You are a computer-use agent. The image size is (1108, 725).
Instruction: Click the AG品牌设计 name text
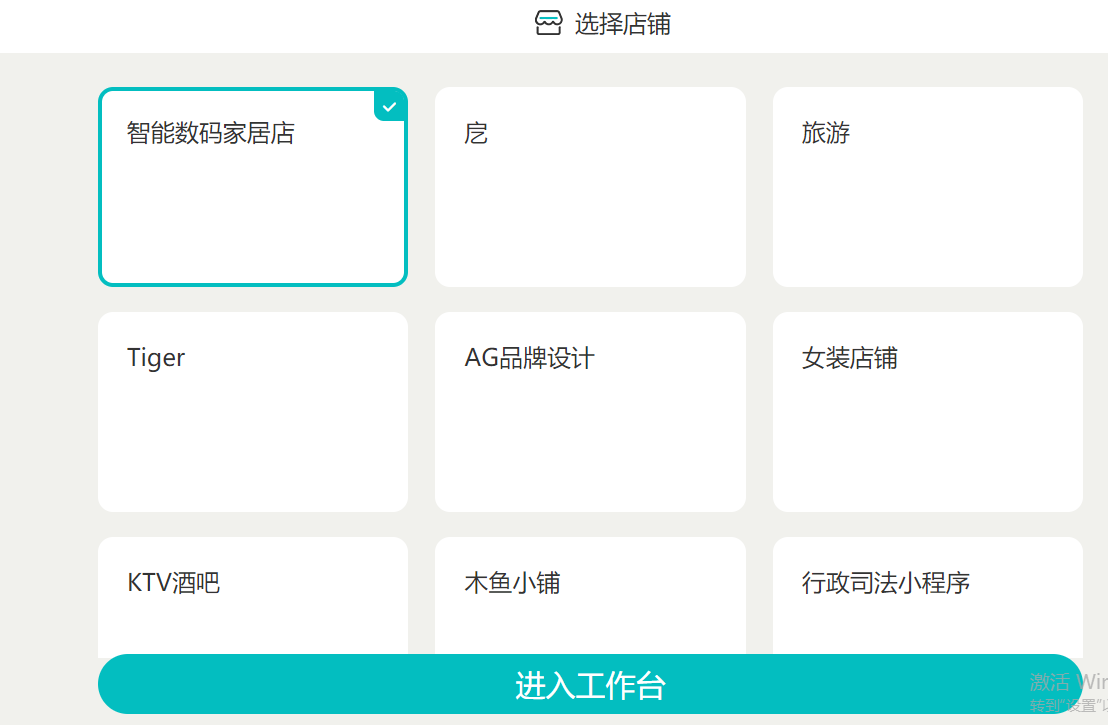tap(529, 358)
